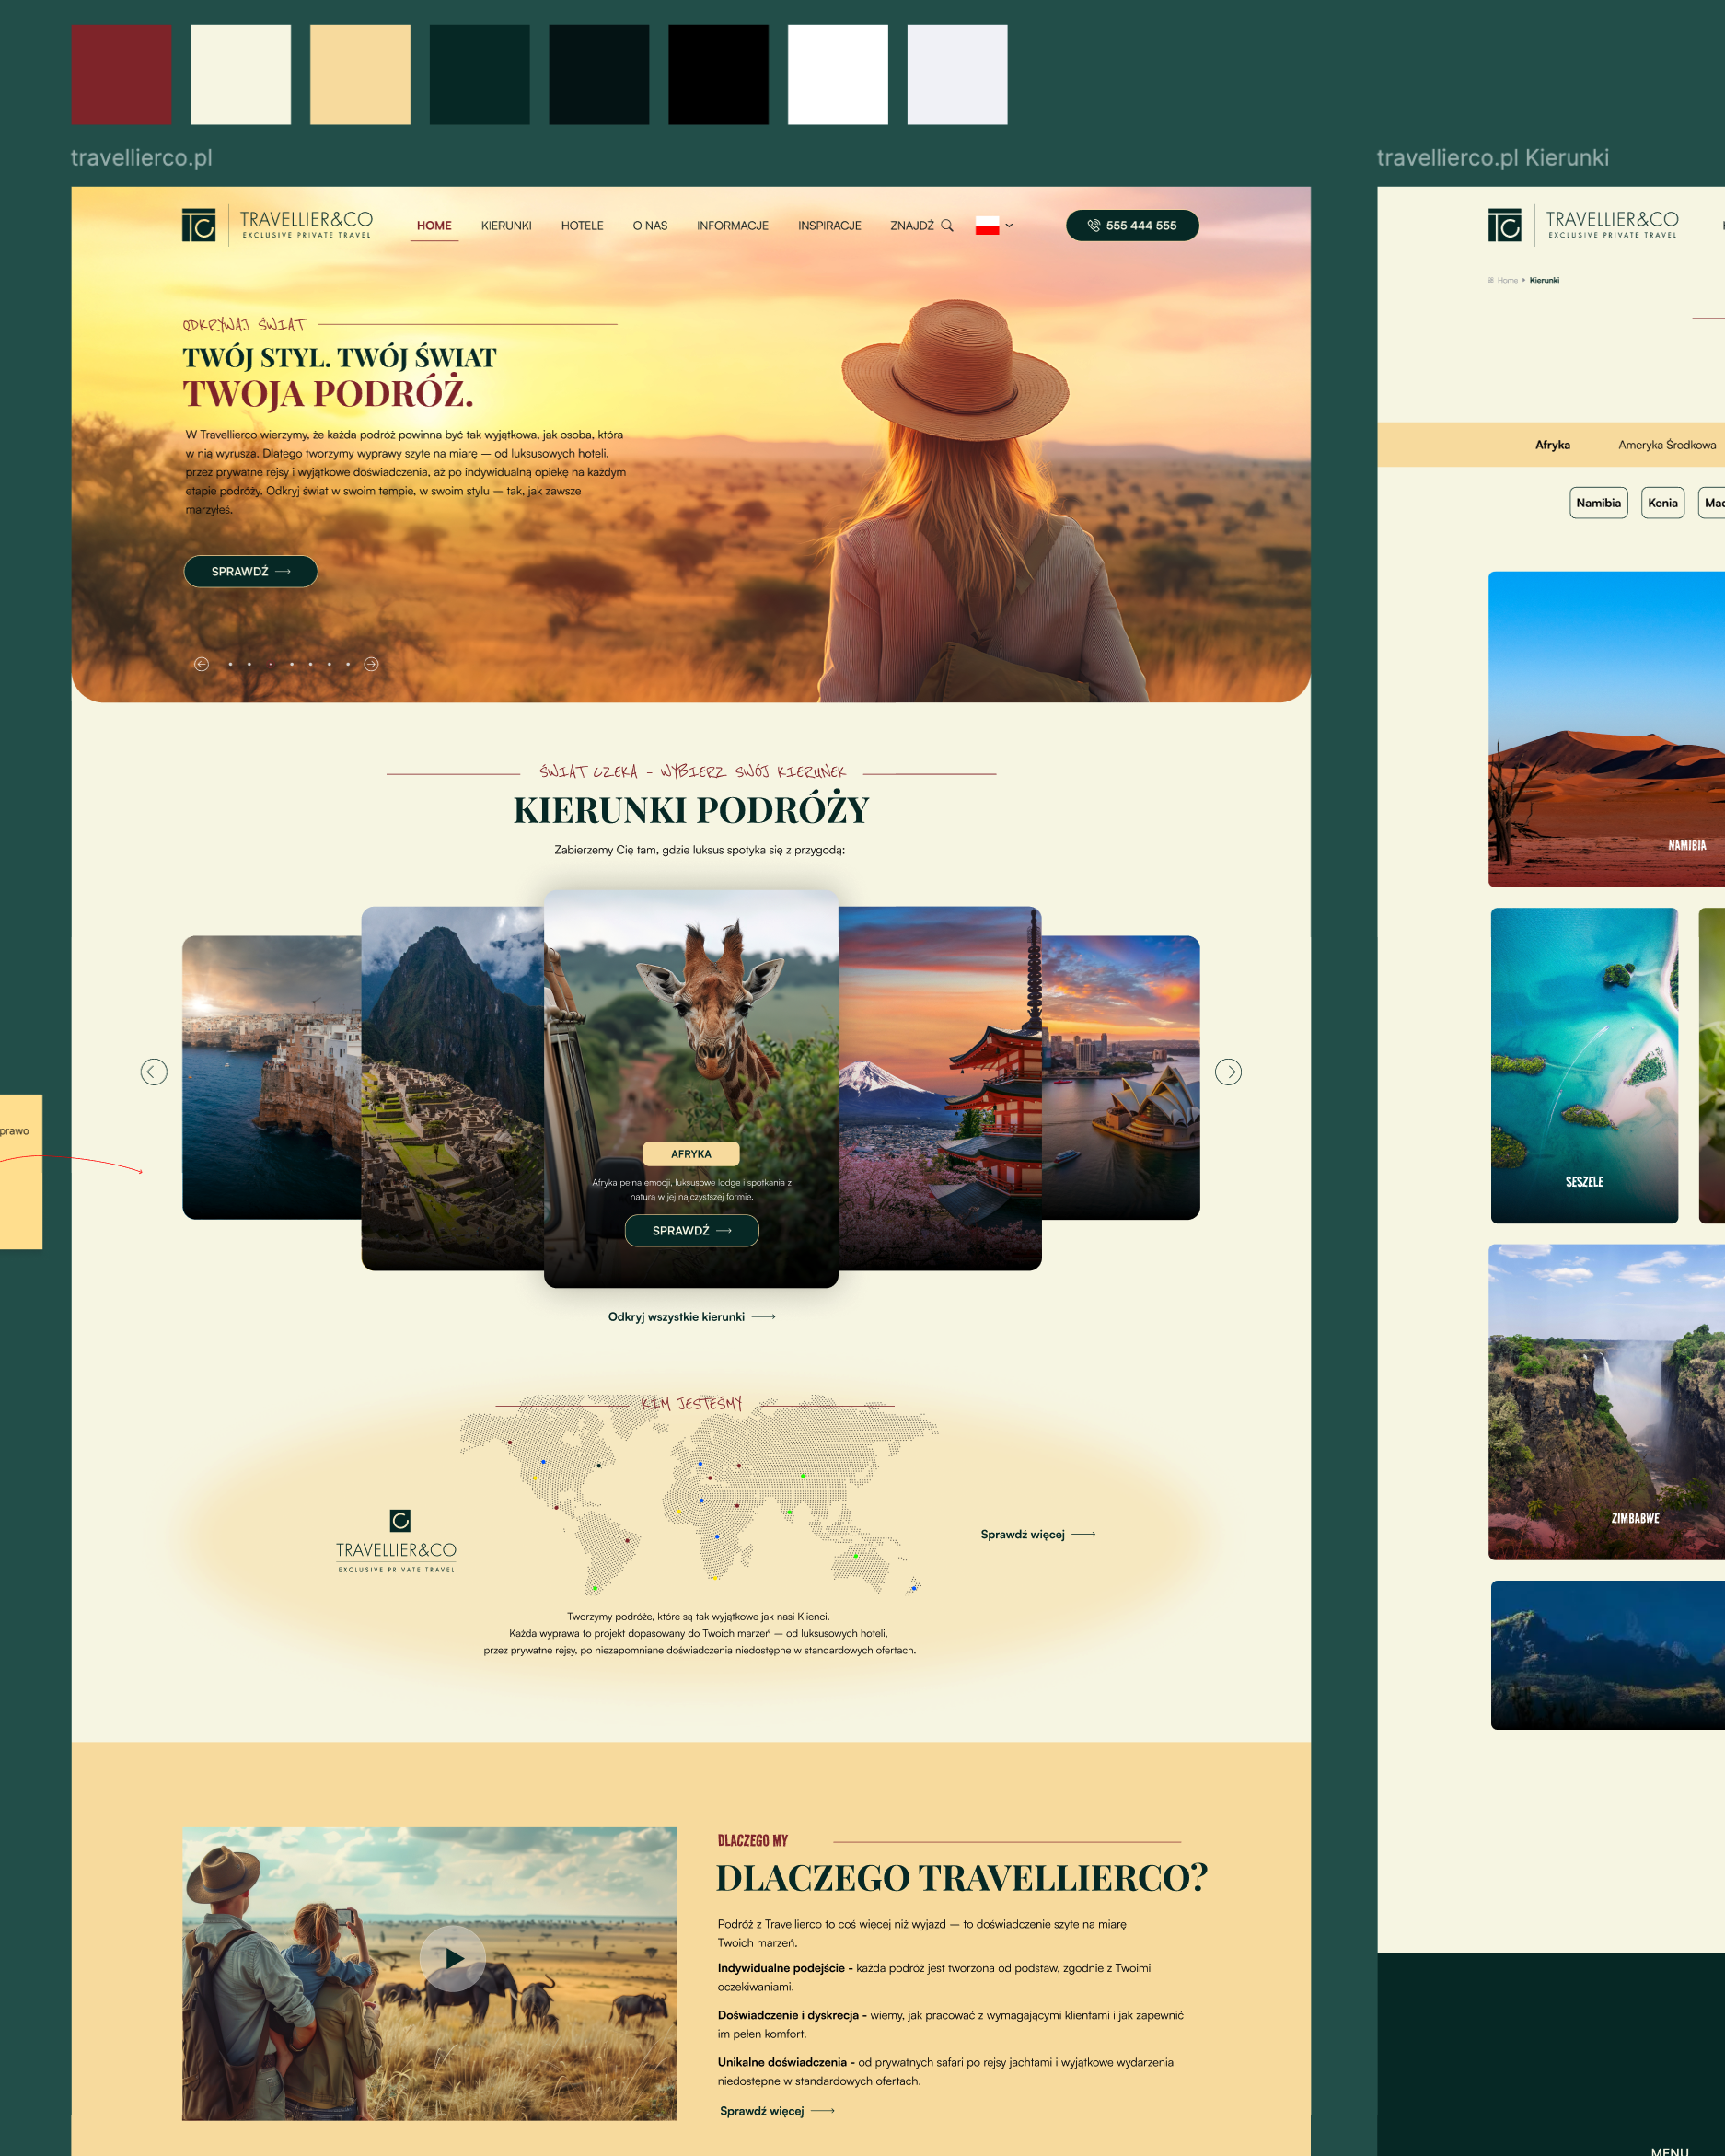Click the hero slider next arrow
This screenshot has width=1725, height=2156.
[x=371, y=664]
